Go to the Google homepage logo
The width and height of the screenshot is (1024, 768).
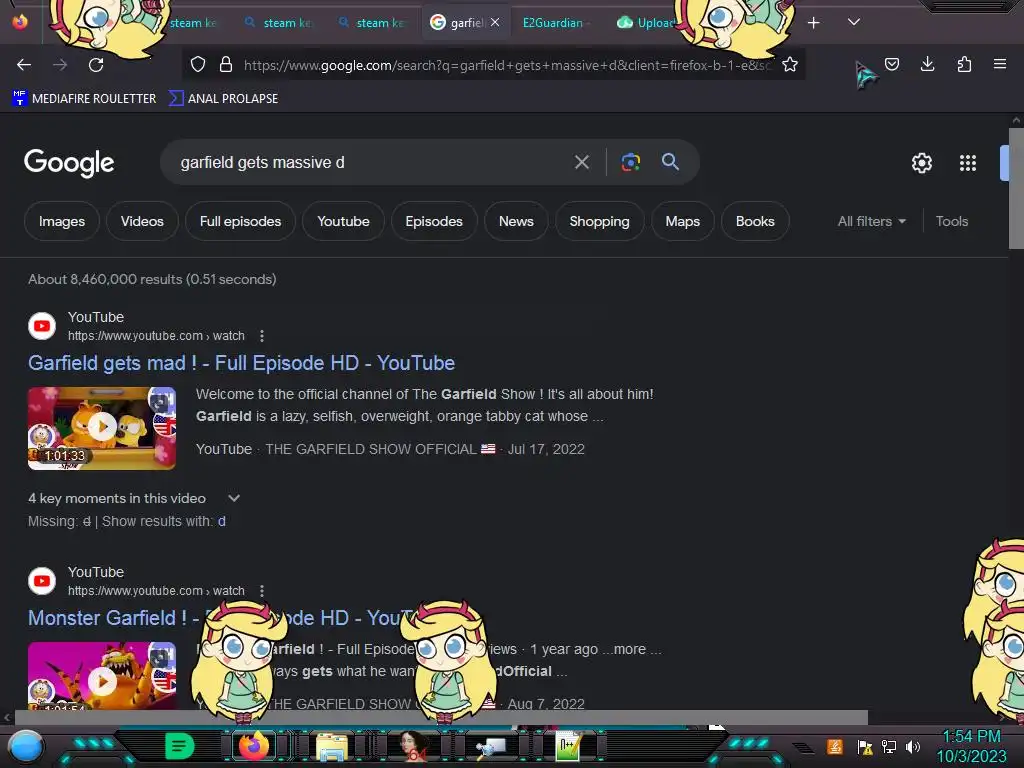point(69,163)
